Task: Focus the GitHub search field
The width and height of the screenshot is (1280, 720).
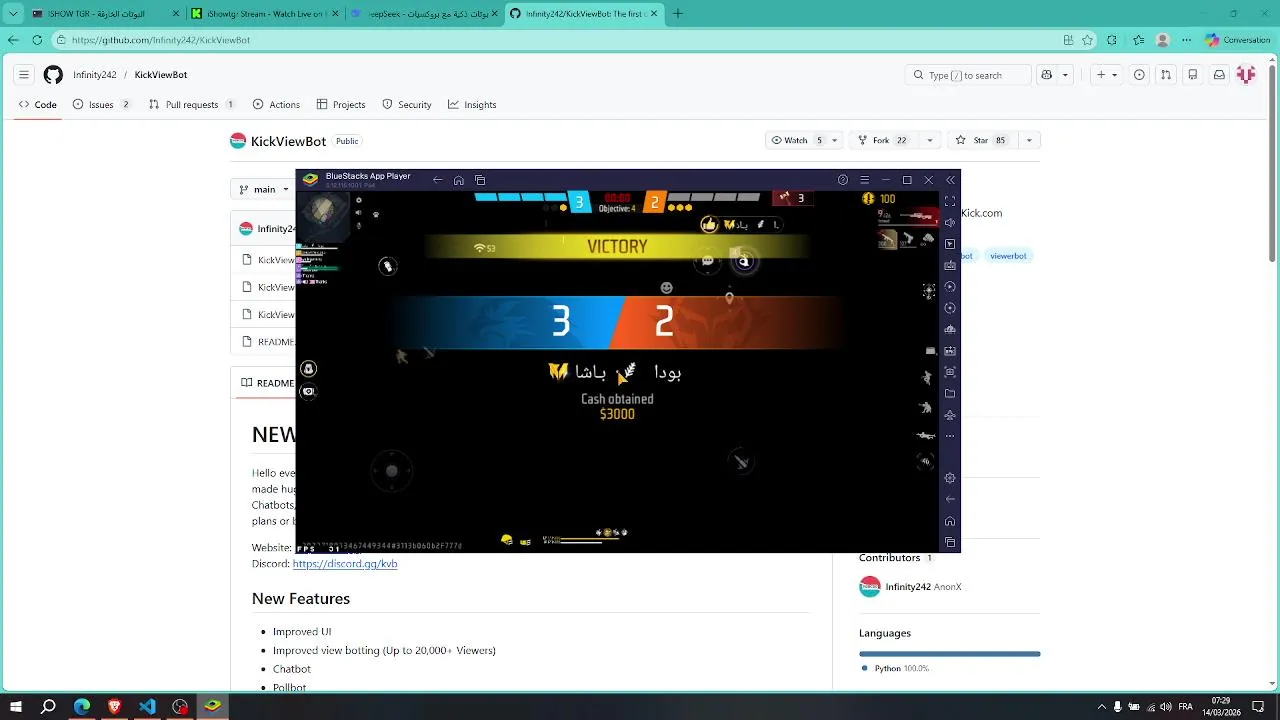Action: tap(968, 75)
